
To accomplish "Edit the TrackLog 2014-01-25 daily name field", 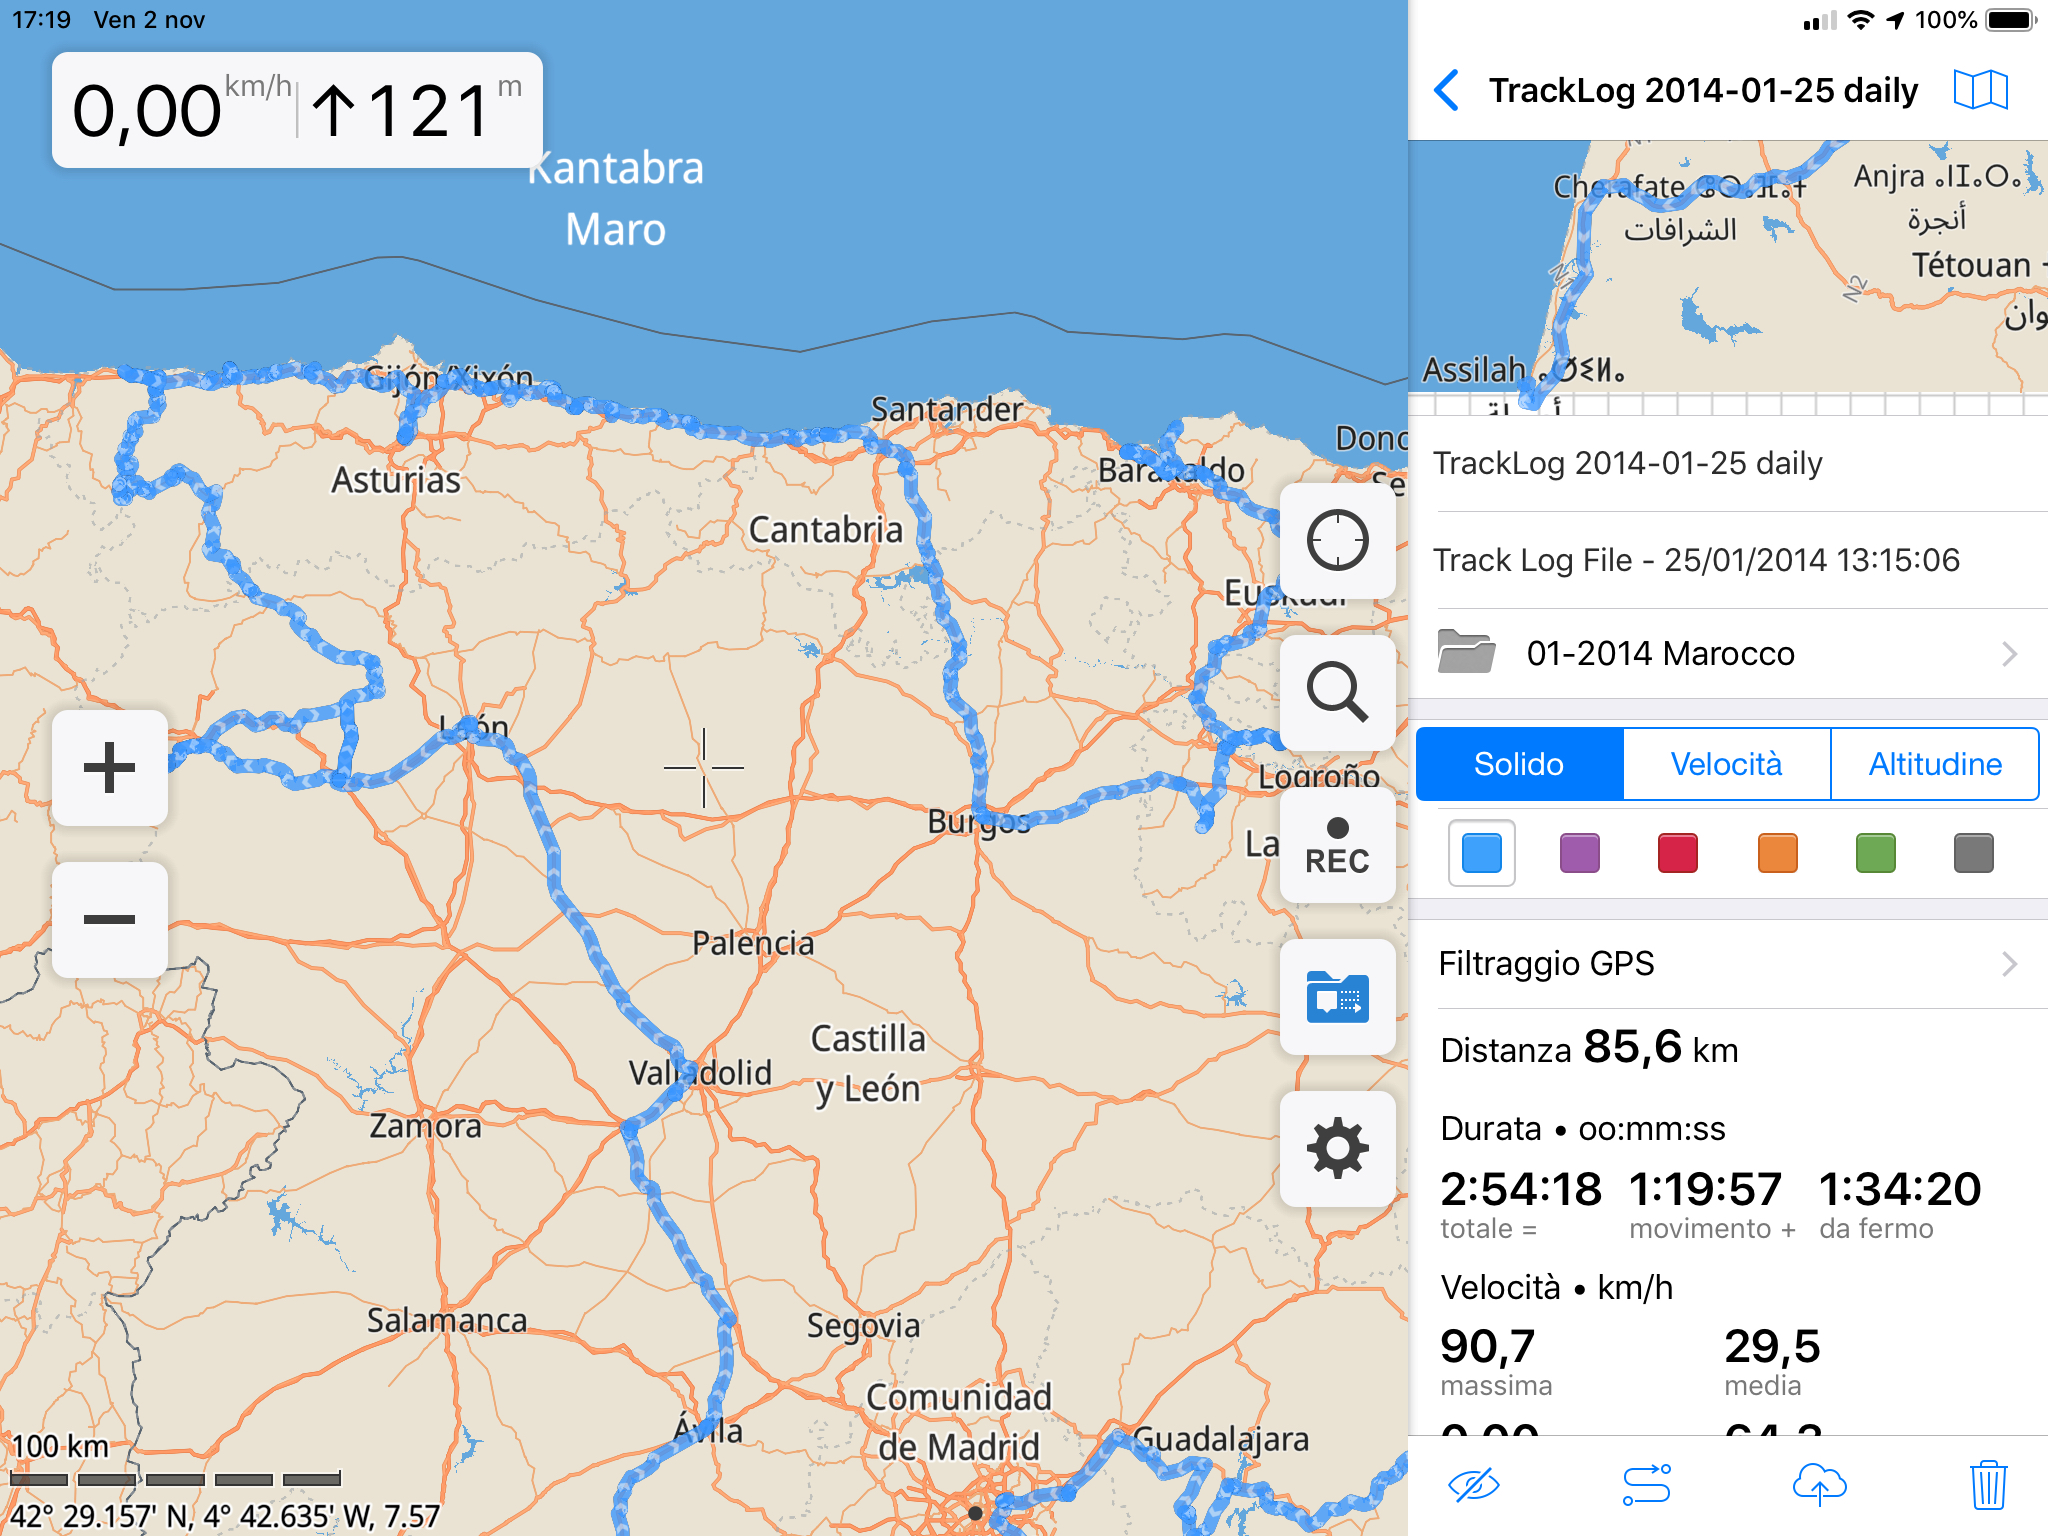I will pyautogui.click(x=1627, y=464).
